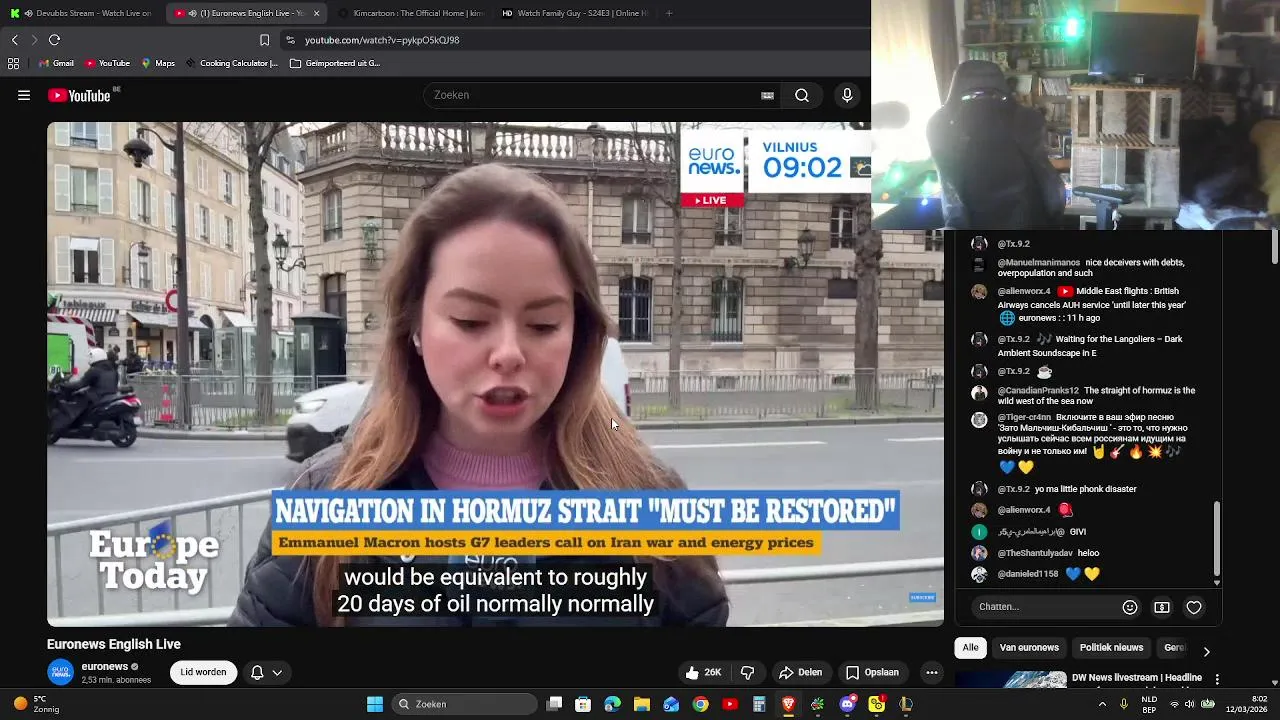Open Task View on taskbar
Screen dimensions: 1280x720
[x=555, y=704]
